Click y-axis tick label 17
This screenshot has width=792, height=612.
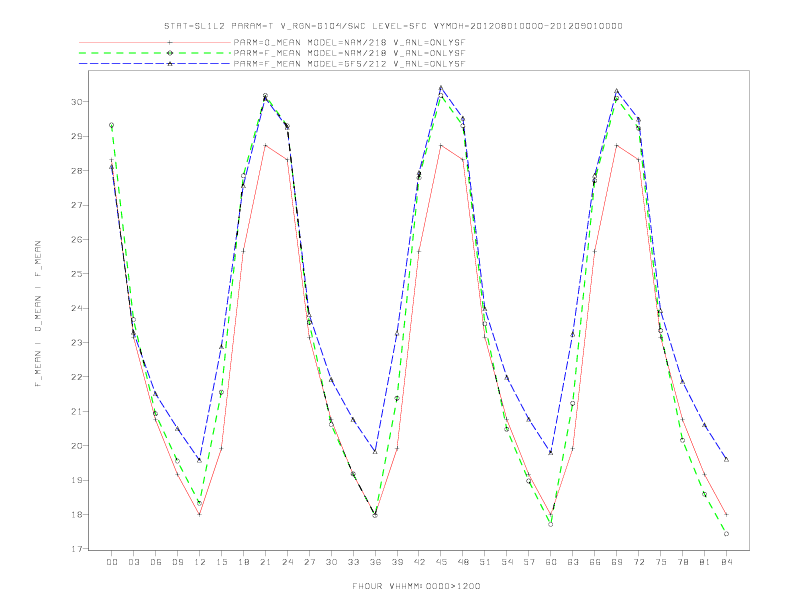(77, 549)
